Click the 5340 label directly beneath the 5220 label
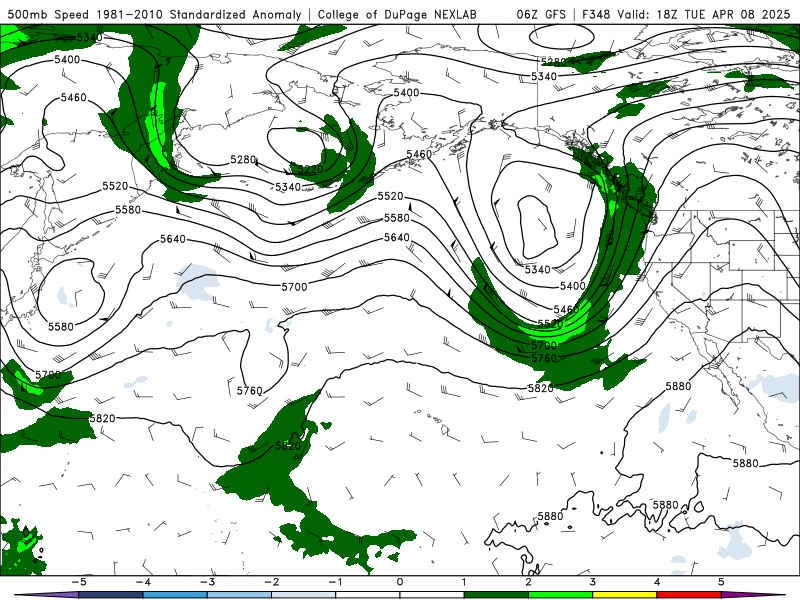Viewport: 800px width, 600px height. click(x=288, y=187)
